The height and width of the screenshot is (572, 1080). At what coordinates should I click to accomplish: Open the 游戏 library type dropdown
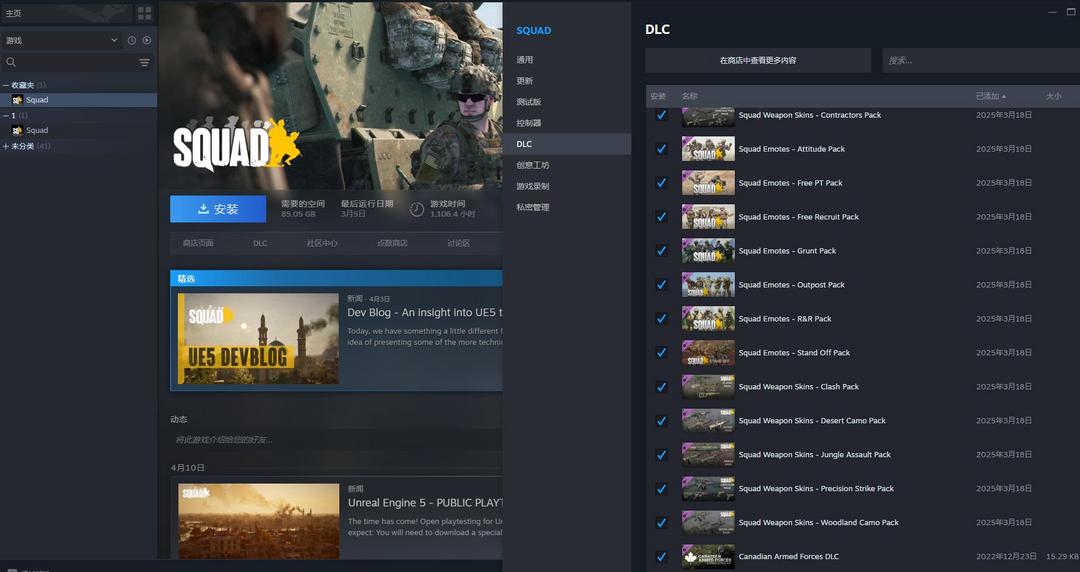tap(62, 41)
